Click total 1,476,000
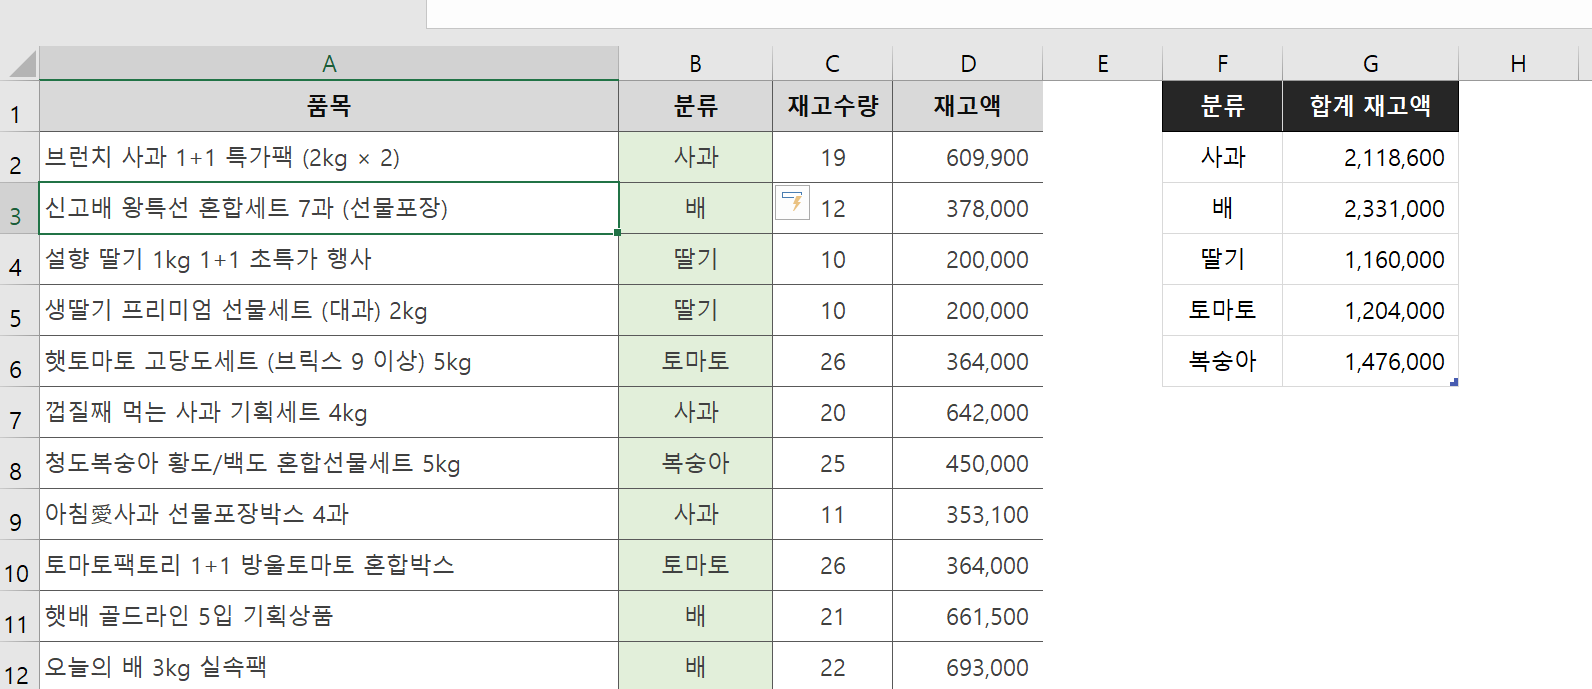Viewport: 1592px width, 689px height. click(1370, 361)
